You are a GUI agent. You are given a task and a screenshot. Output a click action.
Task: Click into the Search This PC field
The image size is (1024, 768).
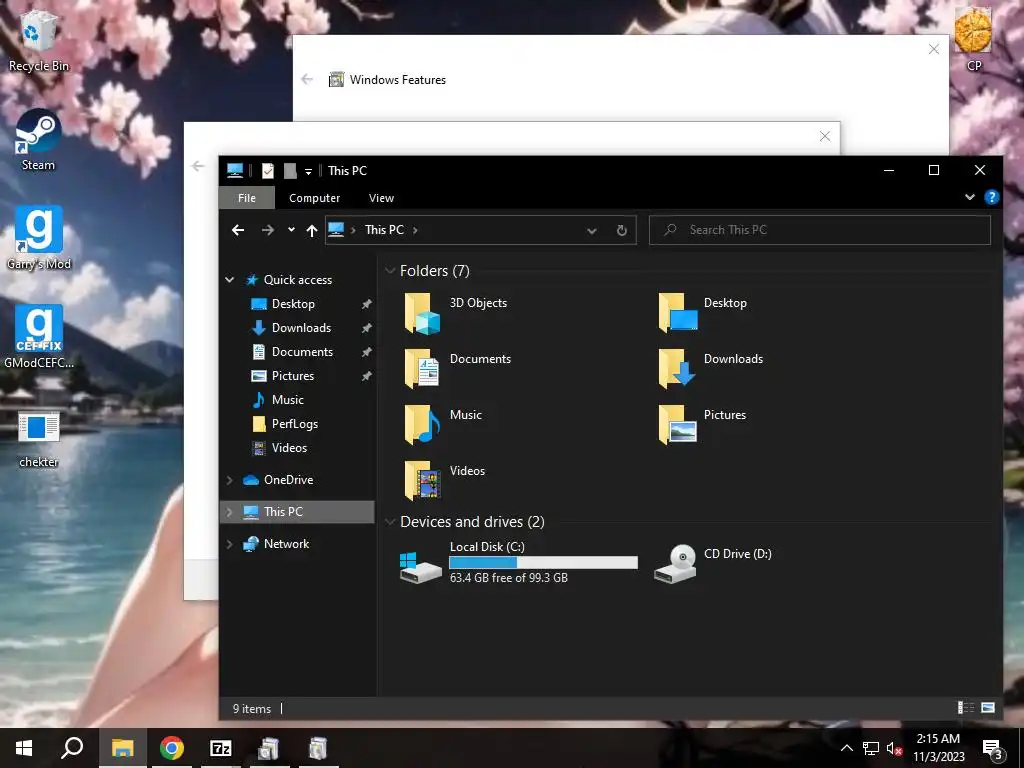(820, 230)
